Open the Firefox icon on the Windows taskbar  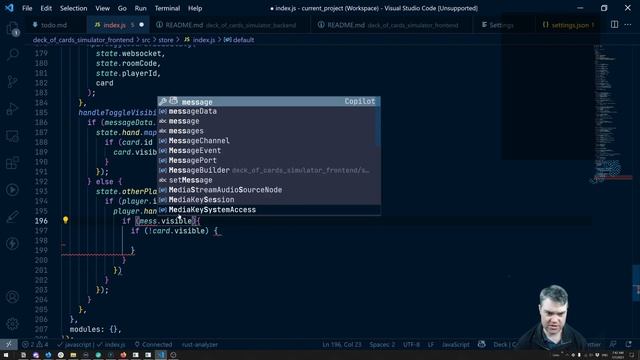(x=123, y=355)
